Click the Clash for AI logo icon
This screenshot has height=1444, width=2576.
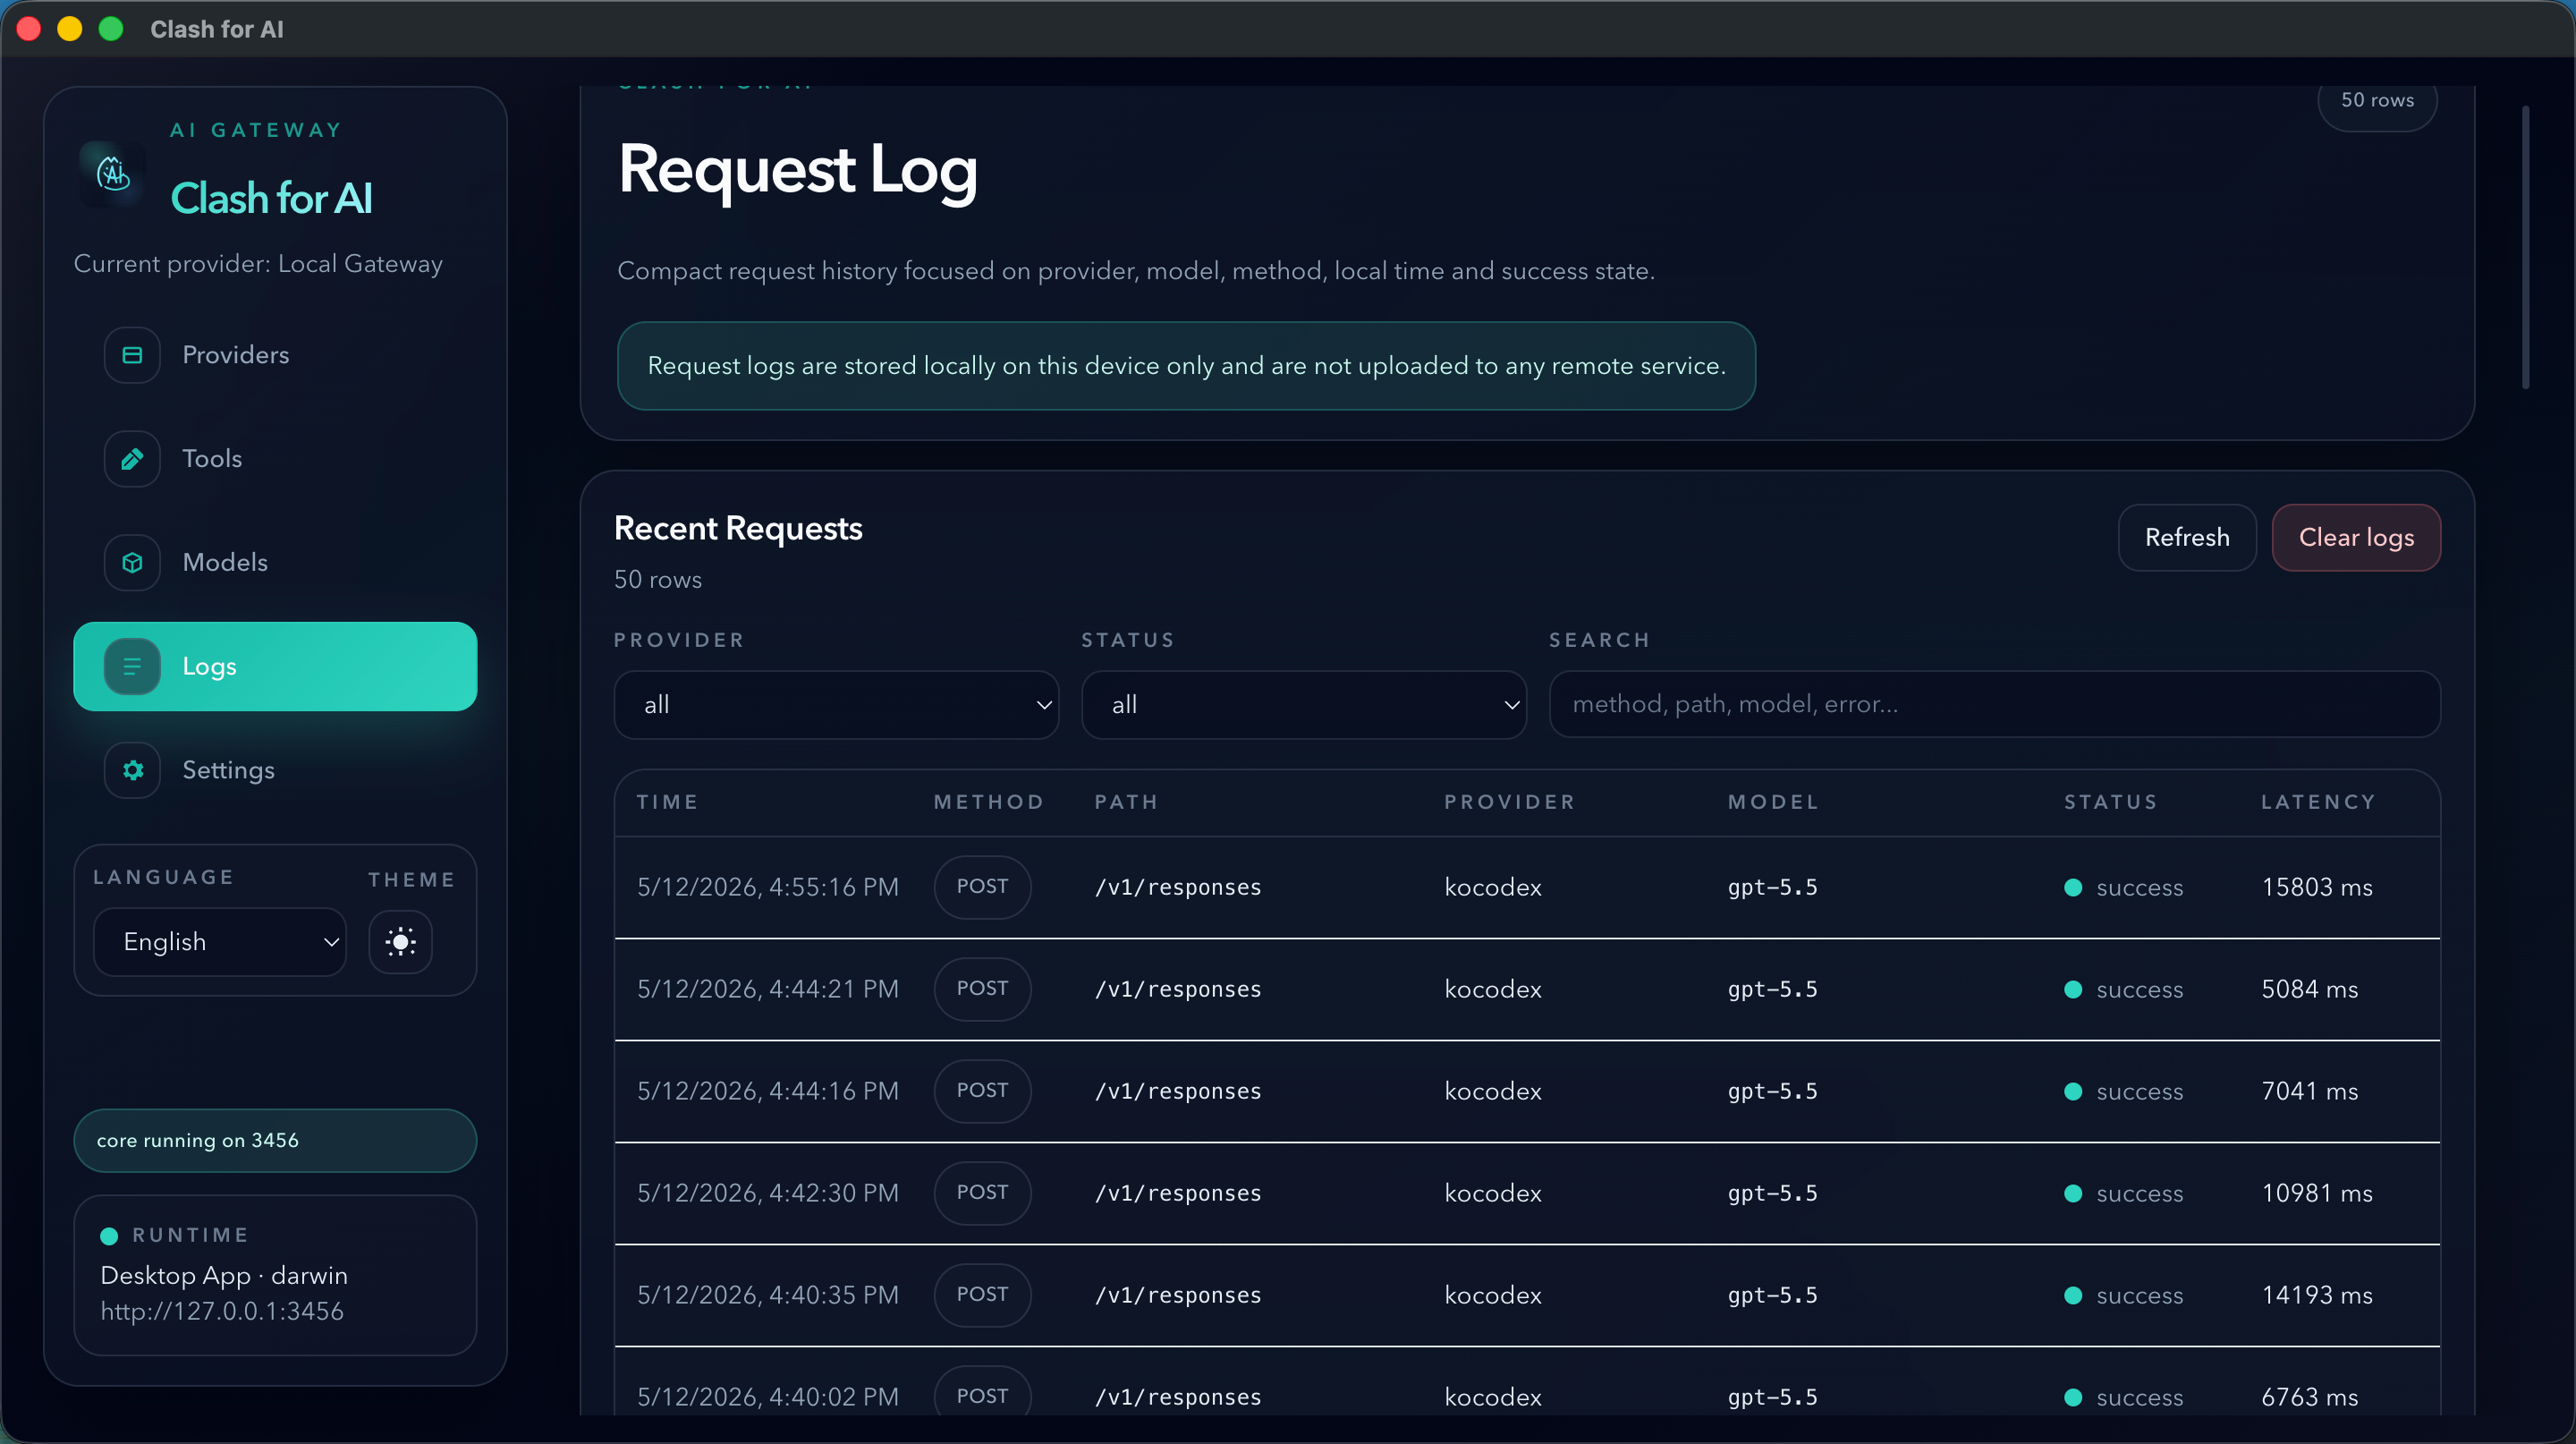(x=113, y=173)
